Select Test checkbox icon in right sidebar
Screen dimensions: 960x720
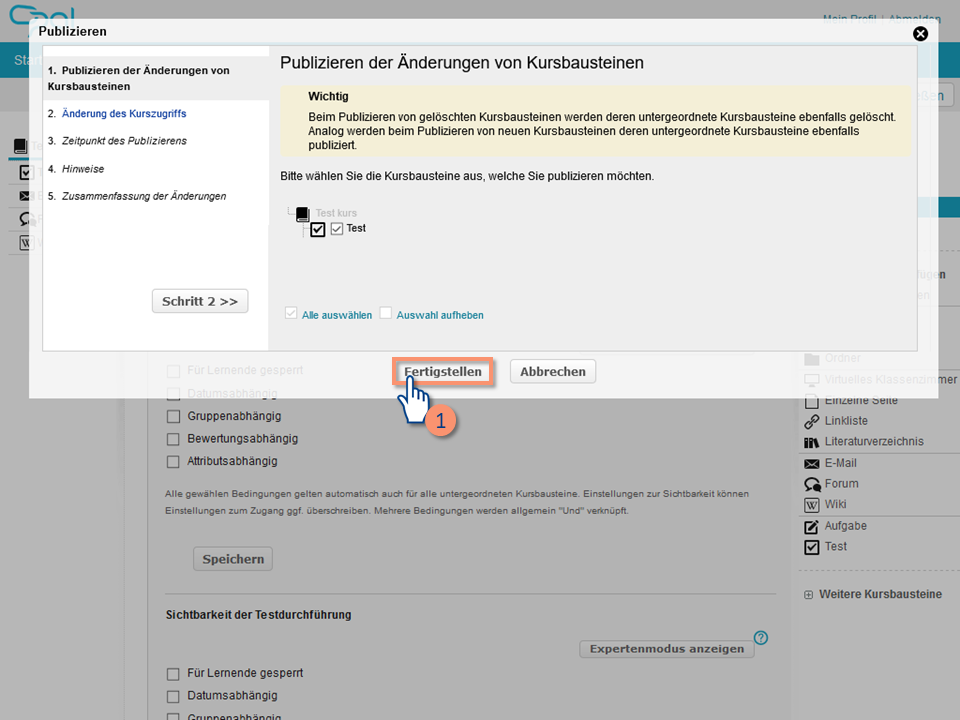pyautogui.click(x=811, y=547)
